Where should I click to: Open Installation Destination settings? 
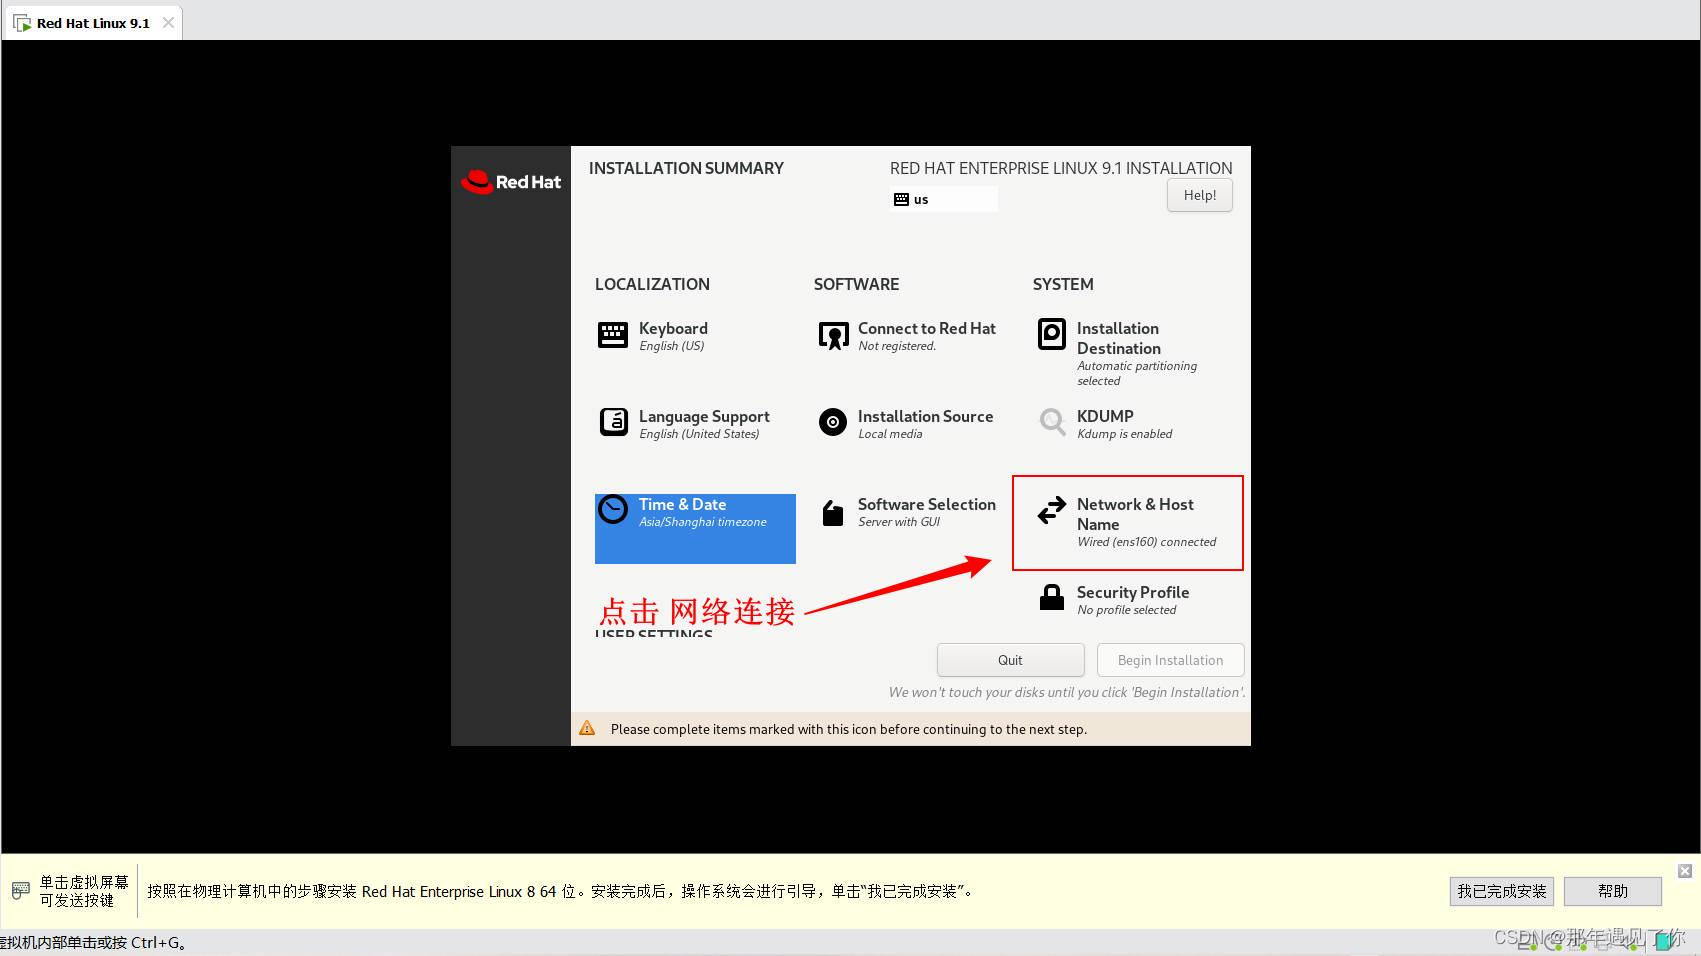(x=1118, y=338)
